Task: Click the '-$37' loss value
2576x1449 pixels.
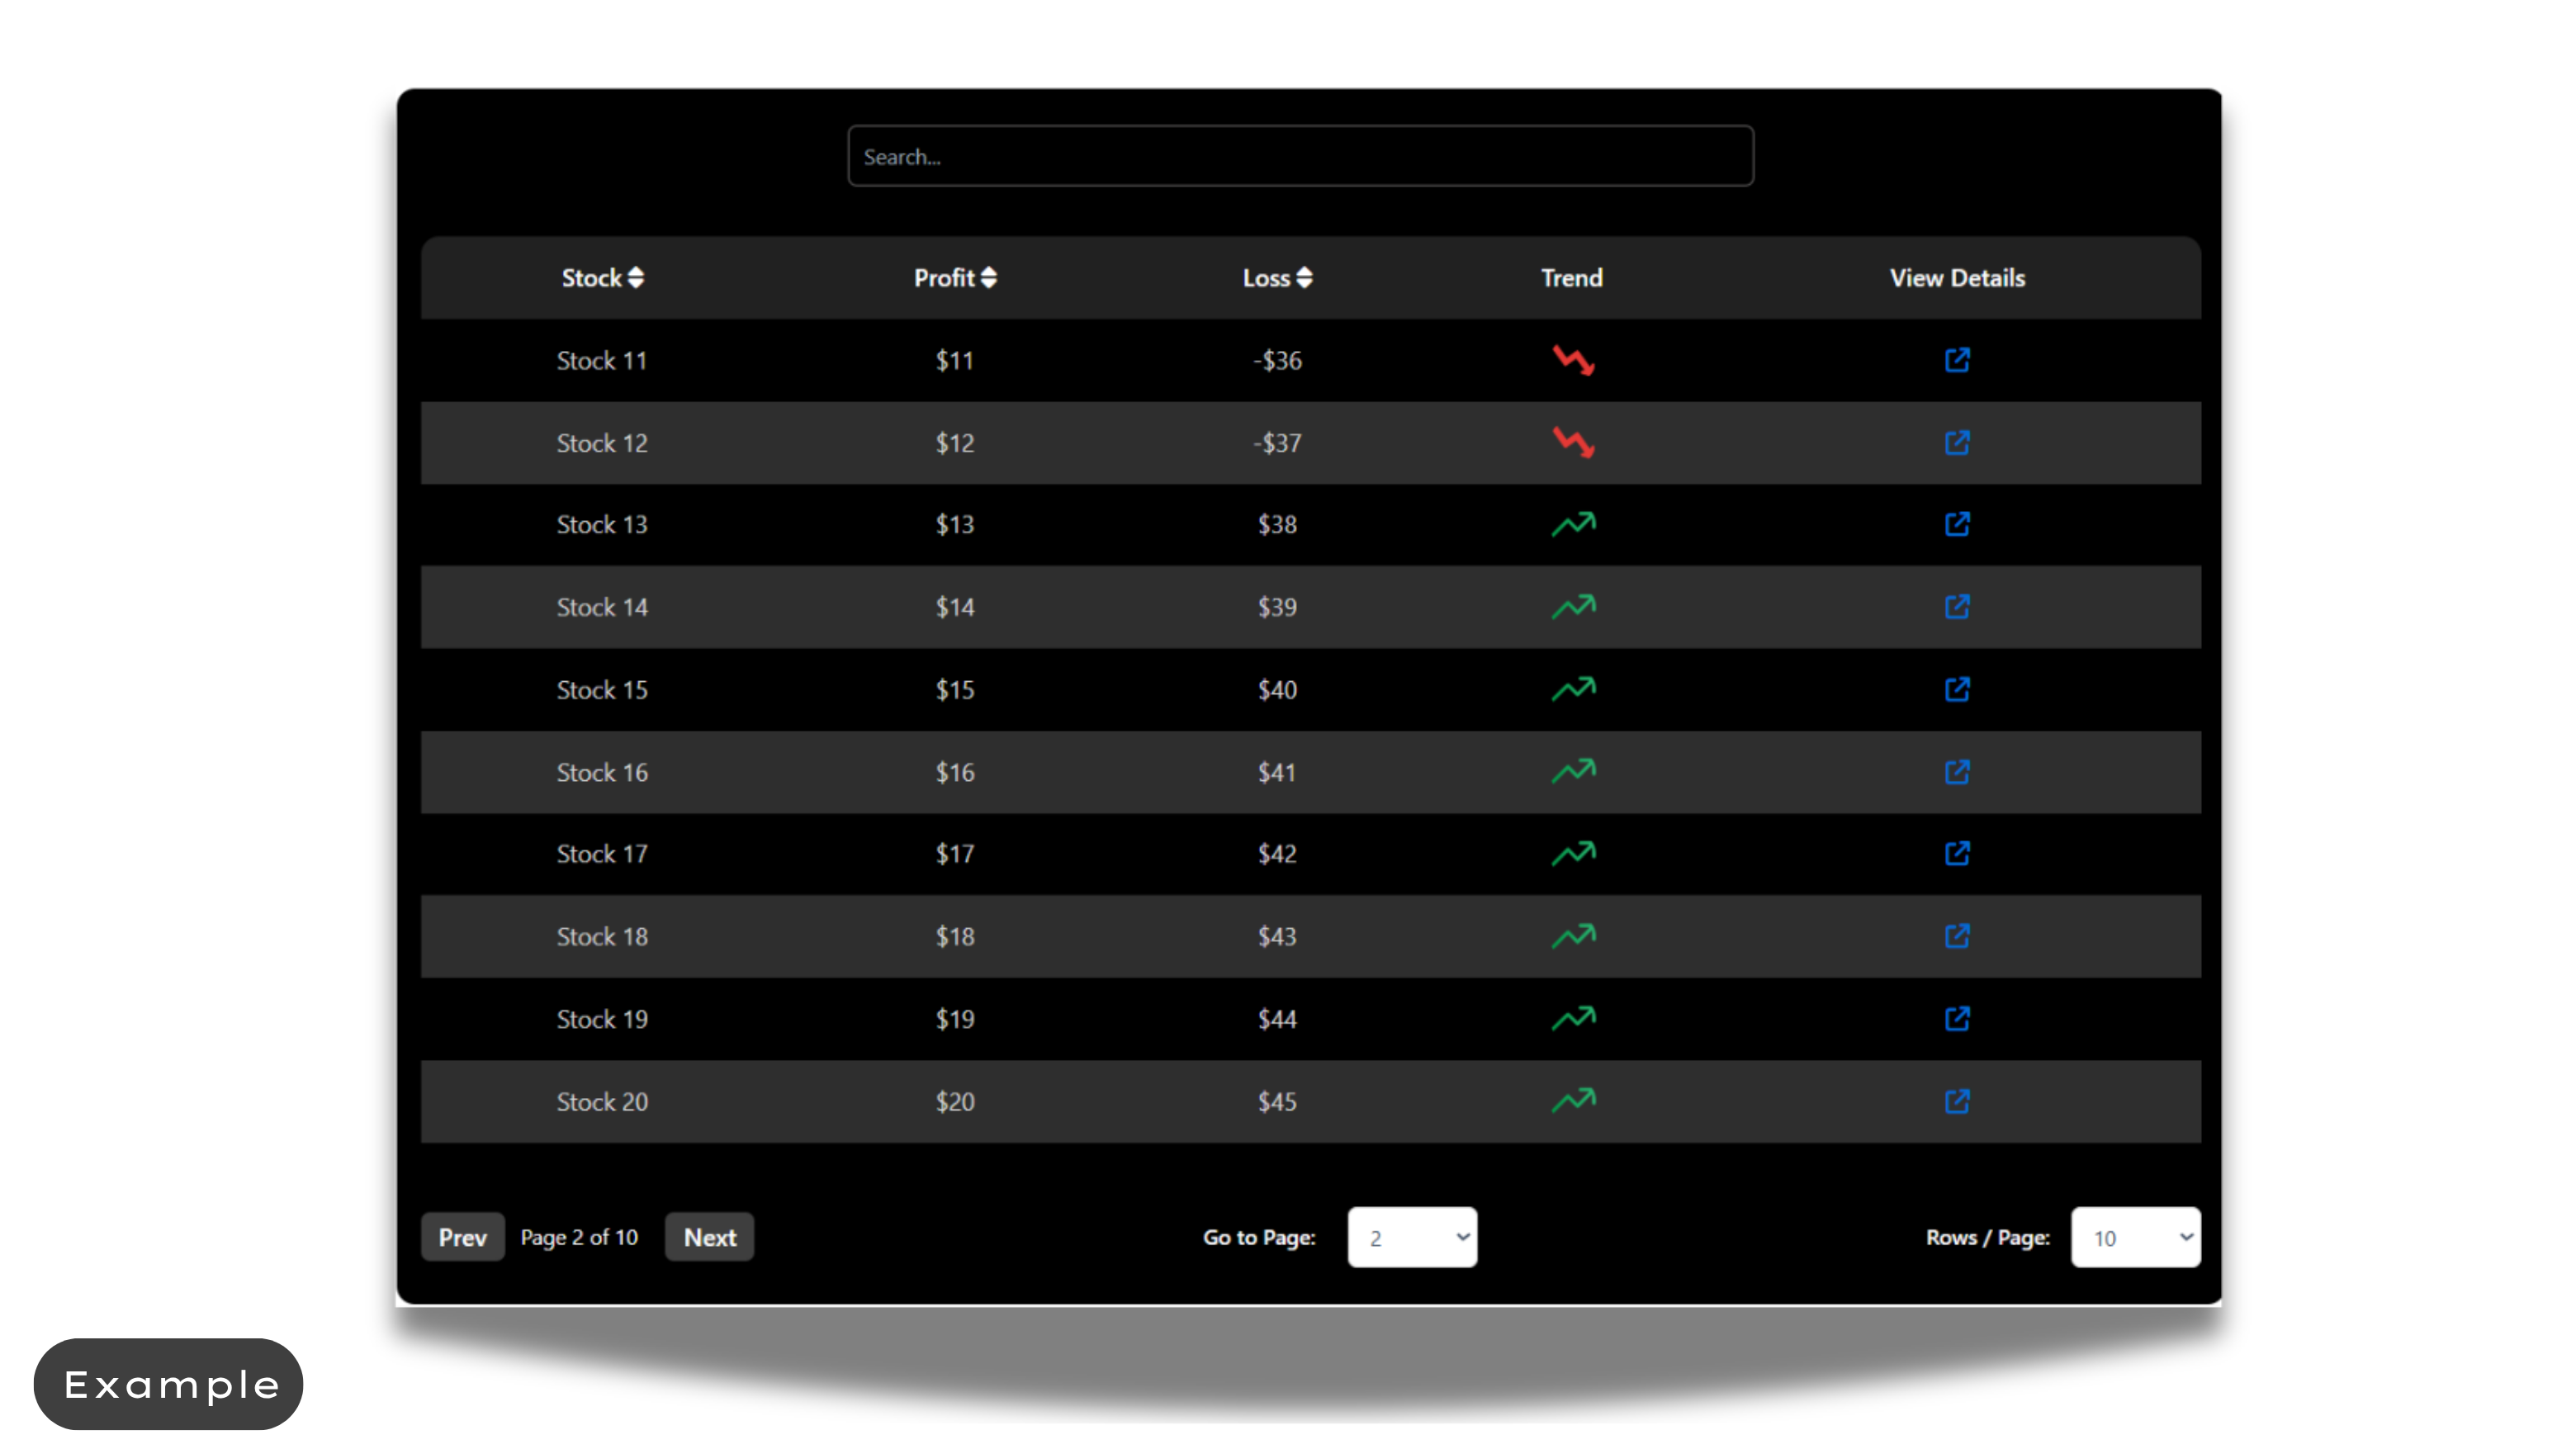Action: coord(1277,443)
